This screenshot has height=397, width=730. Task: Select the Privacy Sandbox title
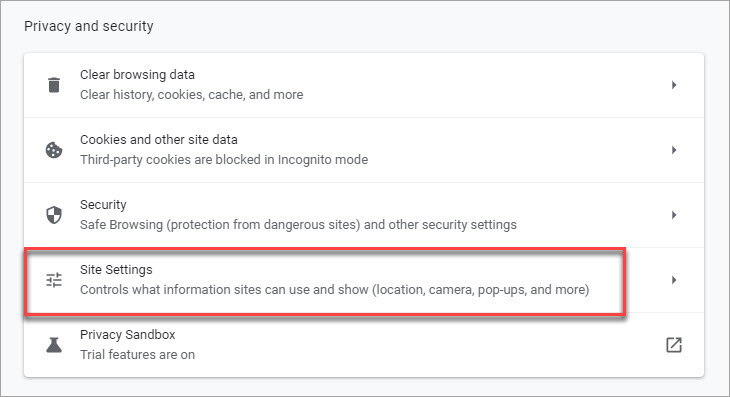128,335
